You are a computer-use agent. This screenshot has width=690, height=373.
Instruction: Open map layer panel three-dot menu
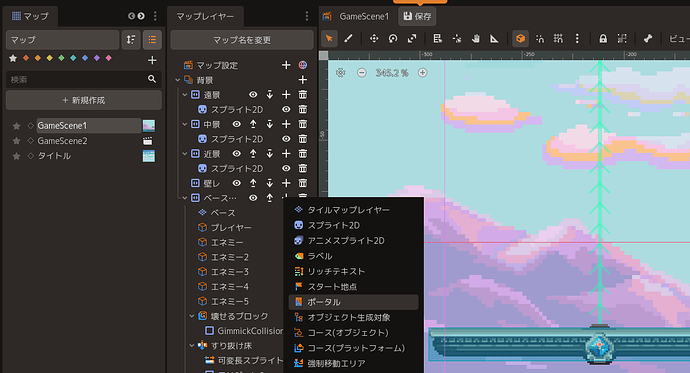click(x=307, y=16)
